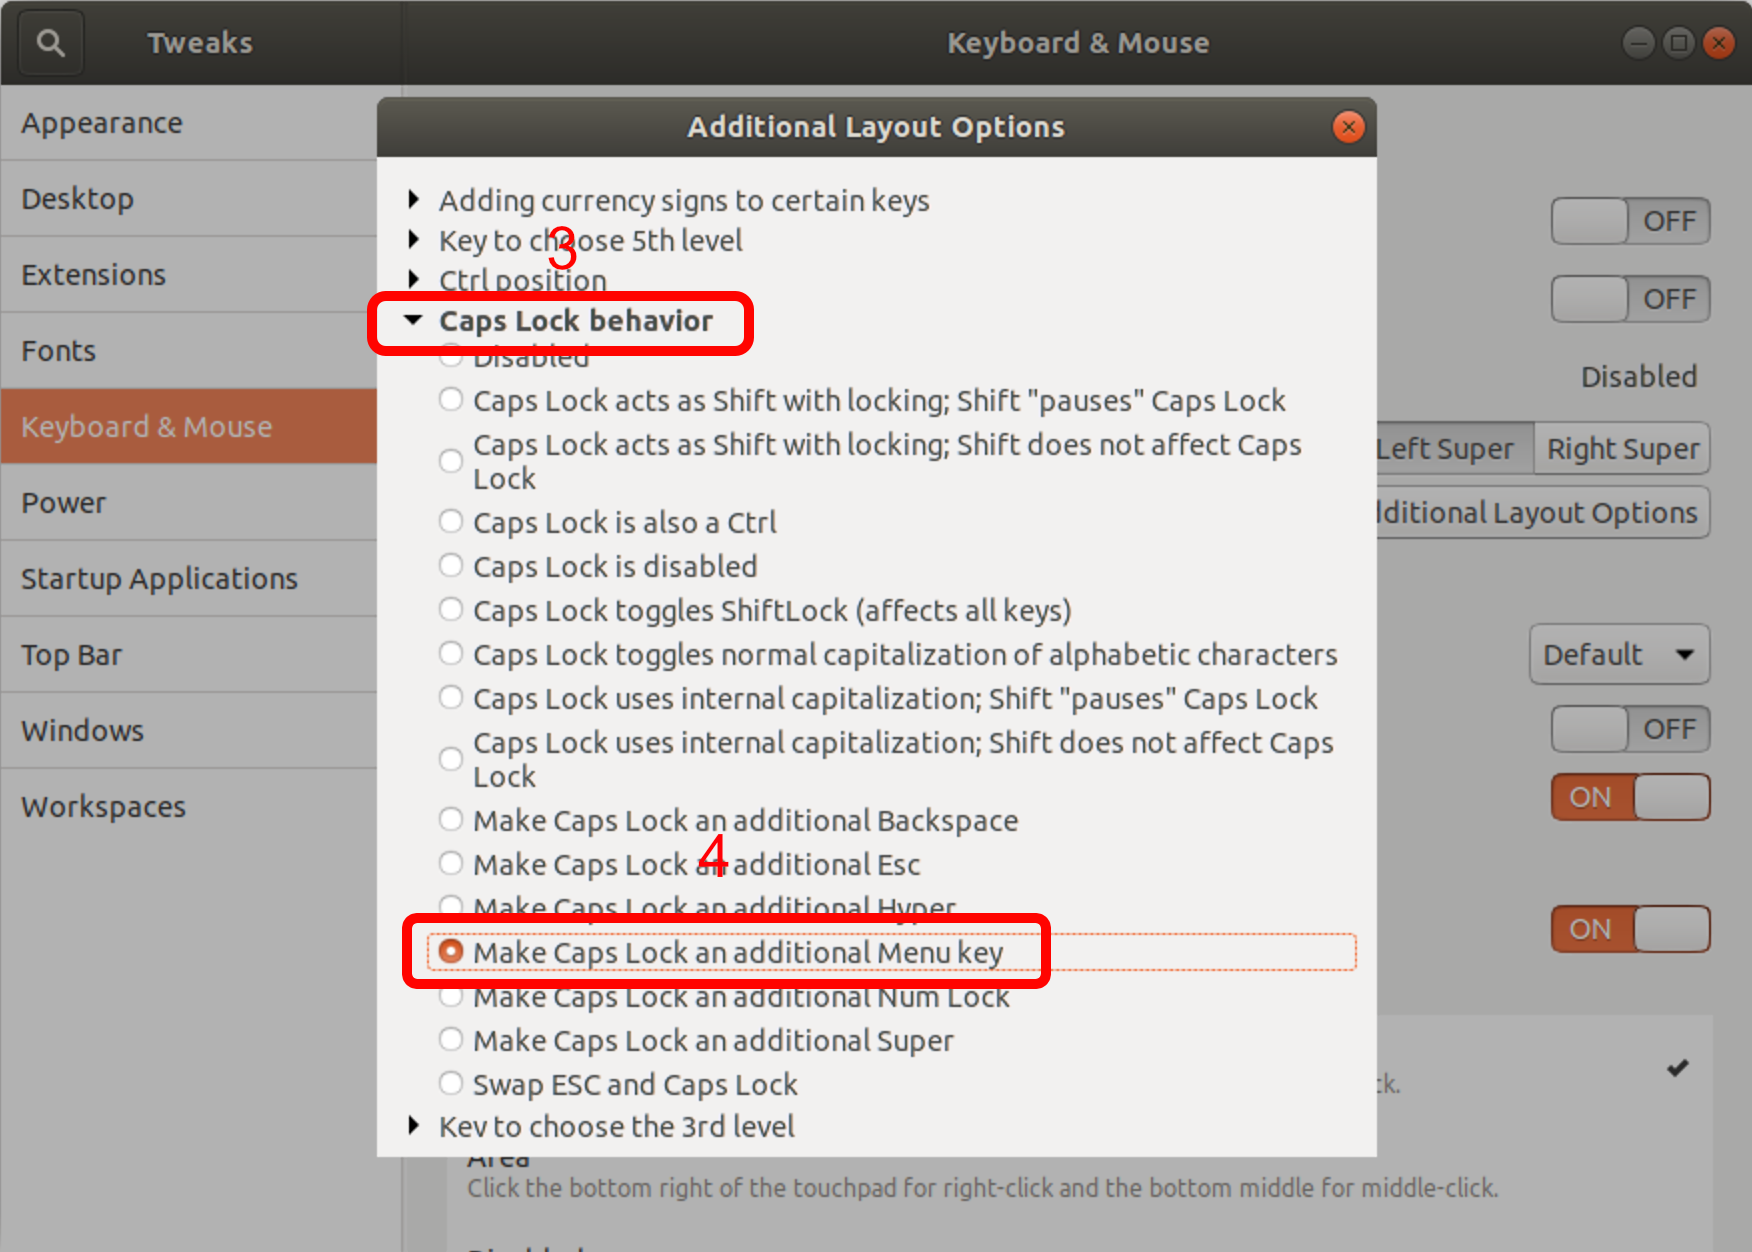This screenshot has width=1752, height=1252.
Task: Go to Extensions in Tweaks sidebar
Action: click(189, 275)
